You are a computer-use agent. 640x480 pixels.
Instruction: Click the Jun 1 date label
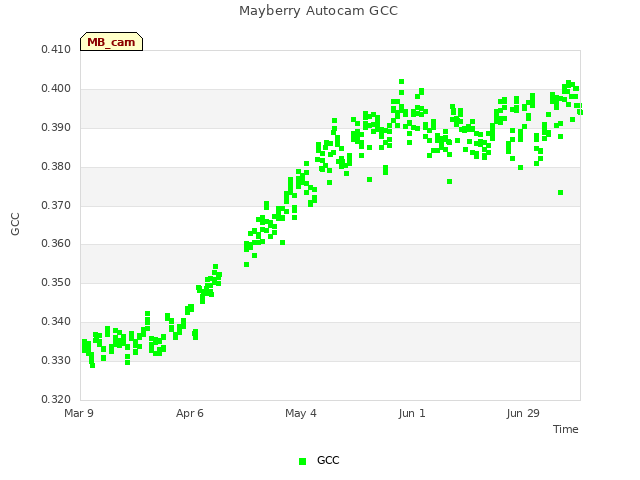tap(412, 413)
